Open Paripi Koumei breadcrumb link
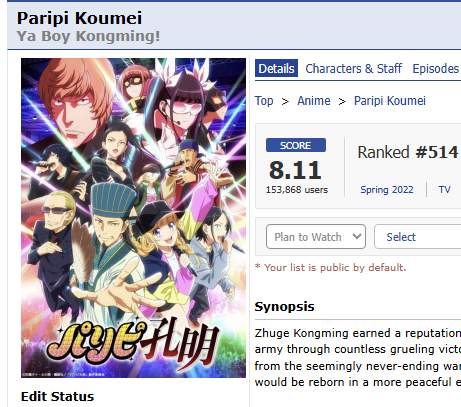The width and height of the screenshot is (461, 407). [x=390, y=101]
